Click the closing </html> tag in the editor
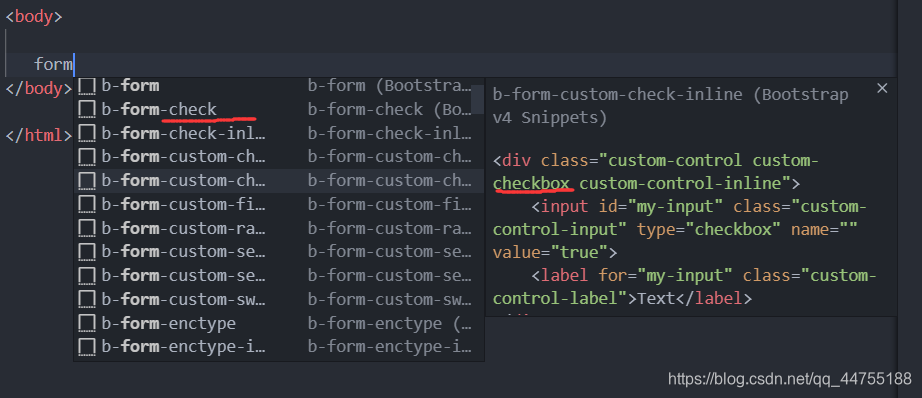The image size is (922, 398). click(x=38, y=136)
